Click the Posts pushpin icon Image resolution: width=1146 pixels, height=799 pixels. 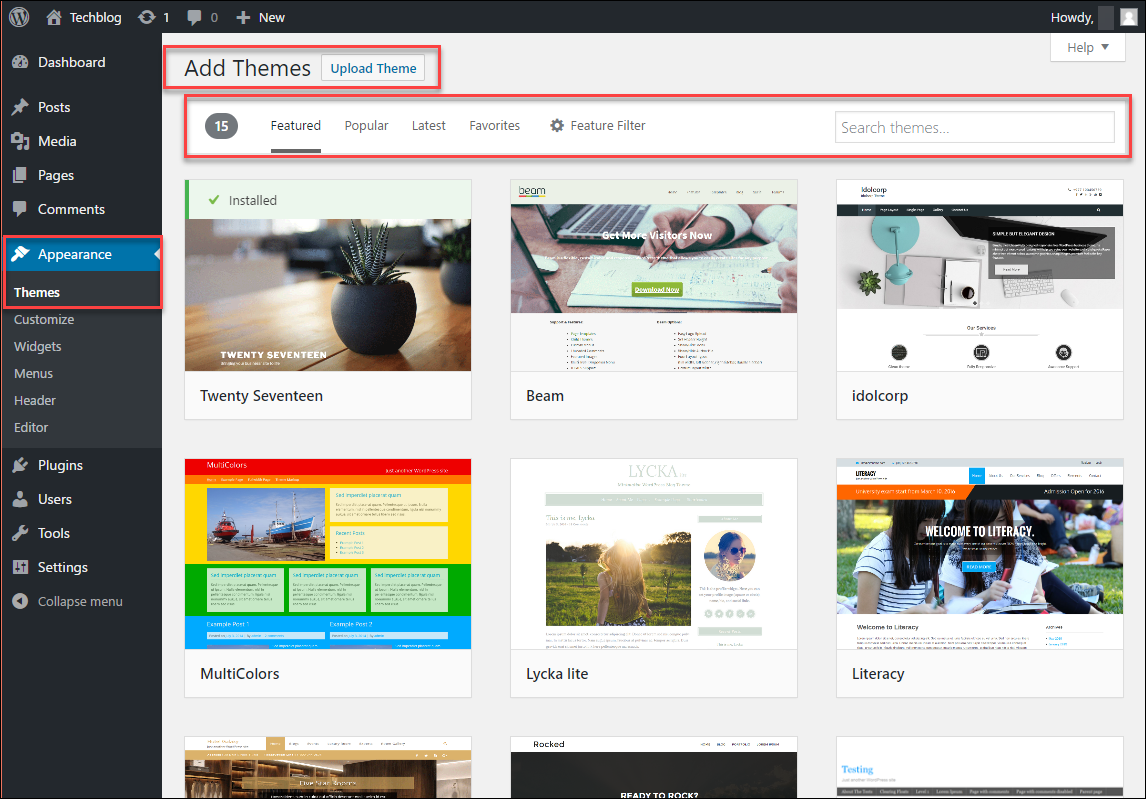coord(20,107)
